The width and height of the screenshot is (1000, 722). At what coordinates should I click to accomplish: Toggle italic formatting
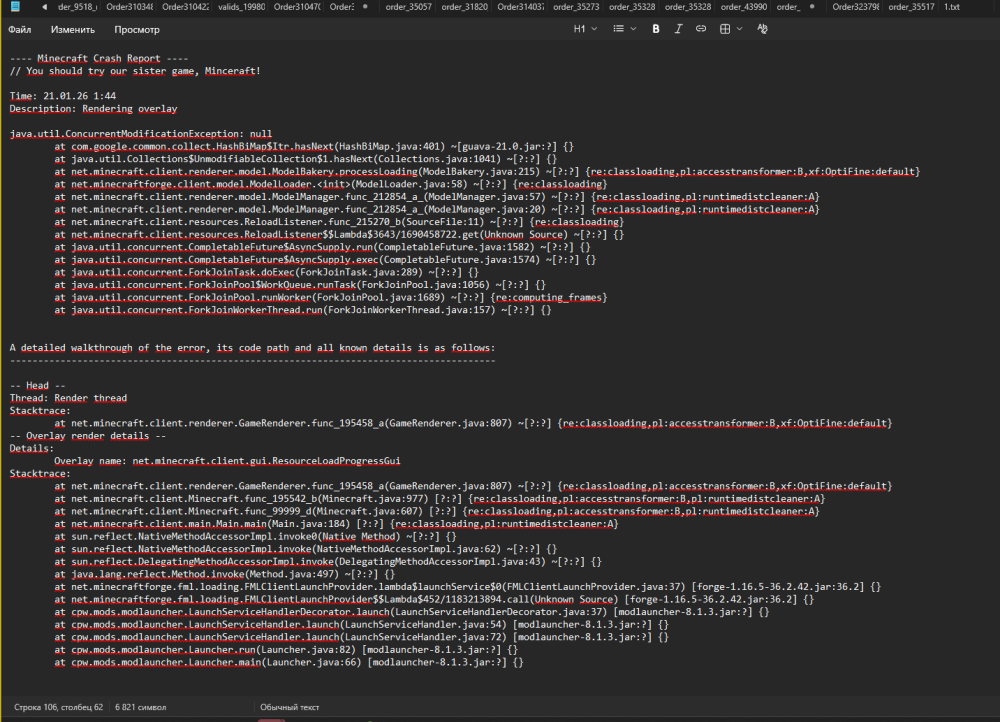[678, 29]
